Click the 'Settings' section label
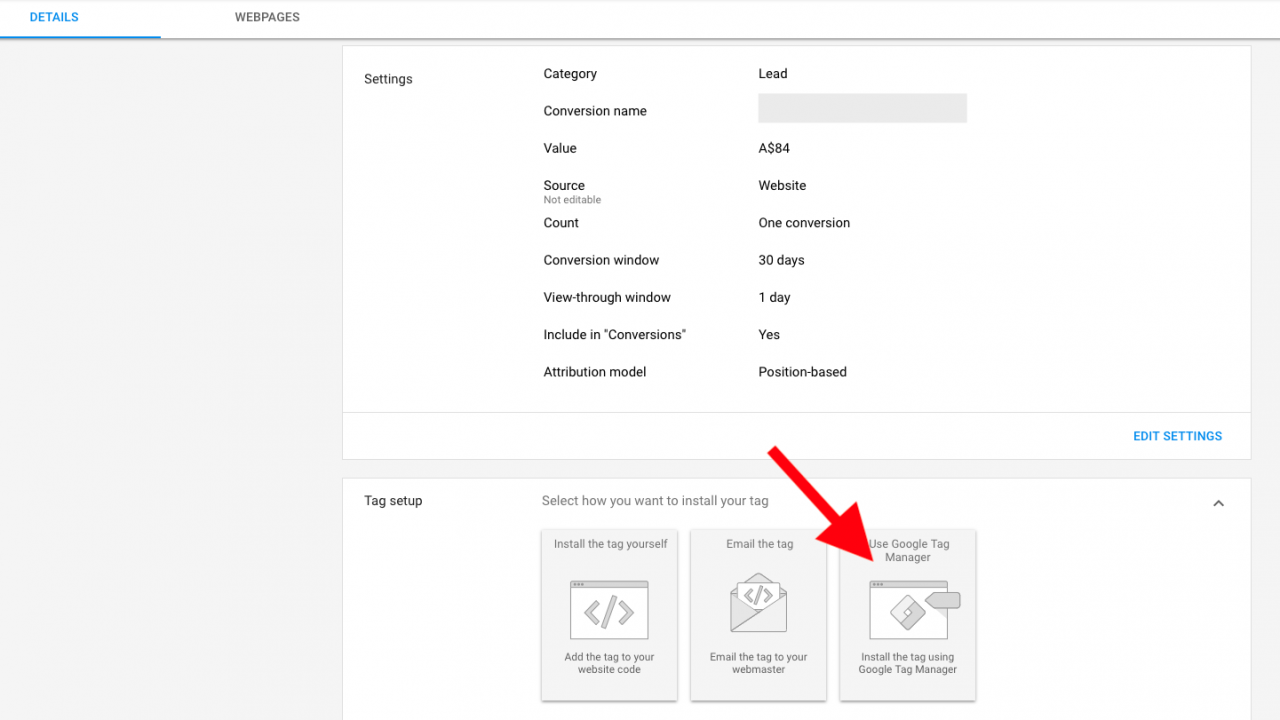Screen dimensions: 1280x720 tap(388, 79)
